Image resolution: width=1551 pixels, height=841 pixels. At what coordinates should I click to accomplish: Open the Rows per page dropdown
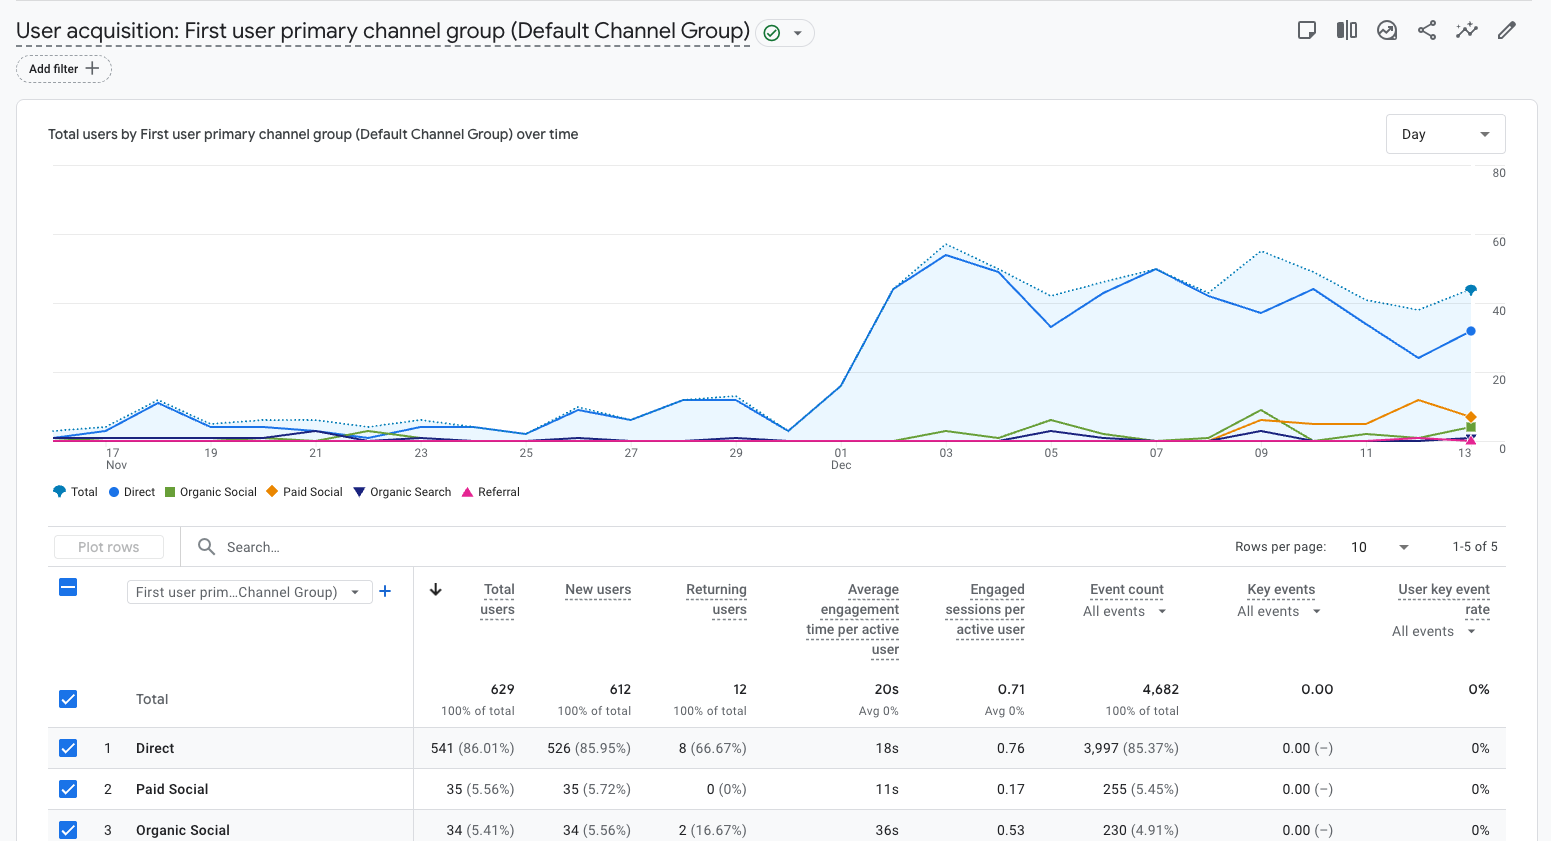[1376, 547]
